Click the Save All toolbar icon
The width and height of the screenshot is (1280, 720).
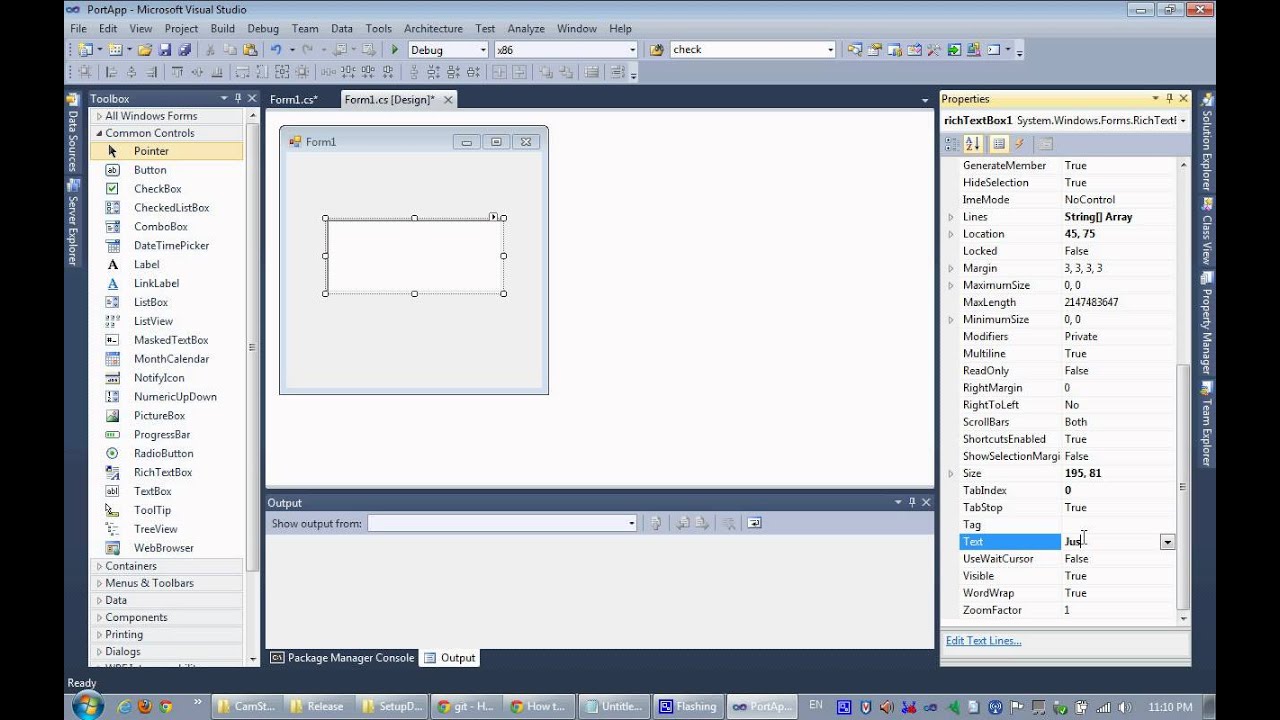184,49
